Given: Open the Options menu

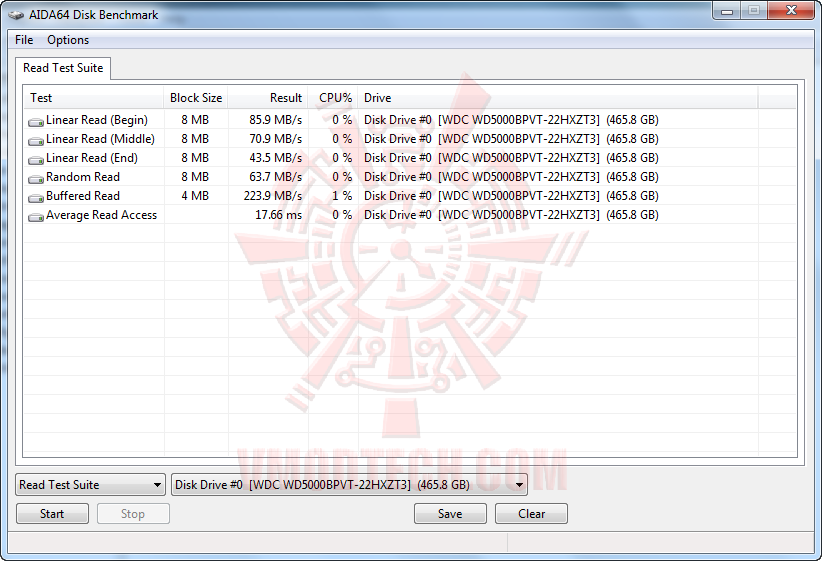Looking at the screenshot, I should tap(68, 40).
